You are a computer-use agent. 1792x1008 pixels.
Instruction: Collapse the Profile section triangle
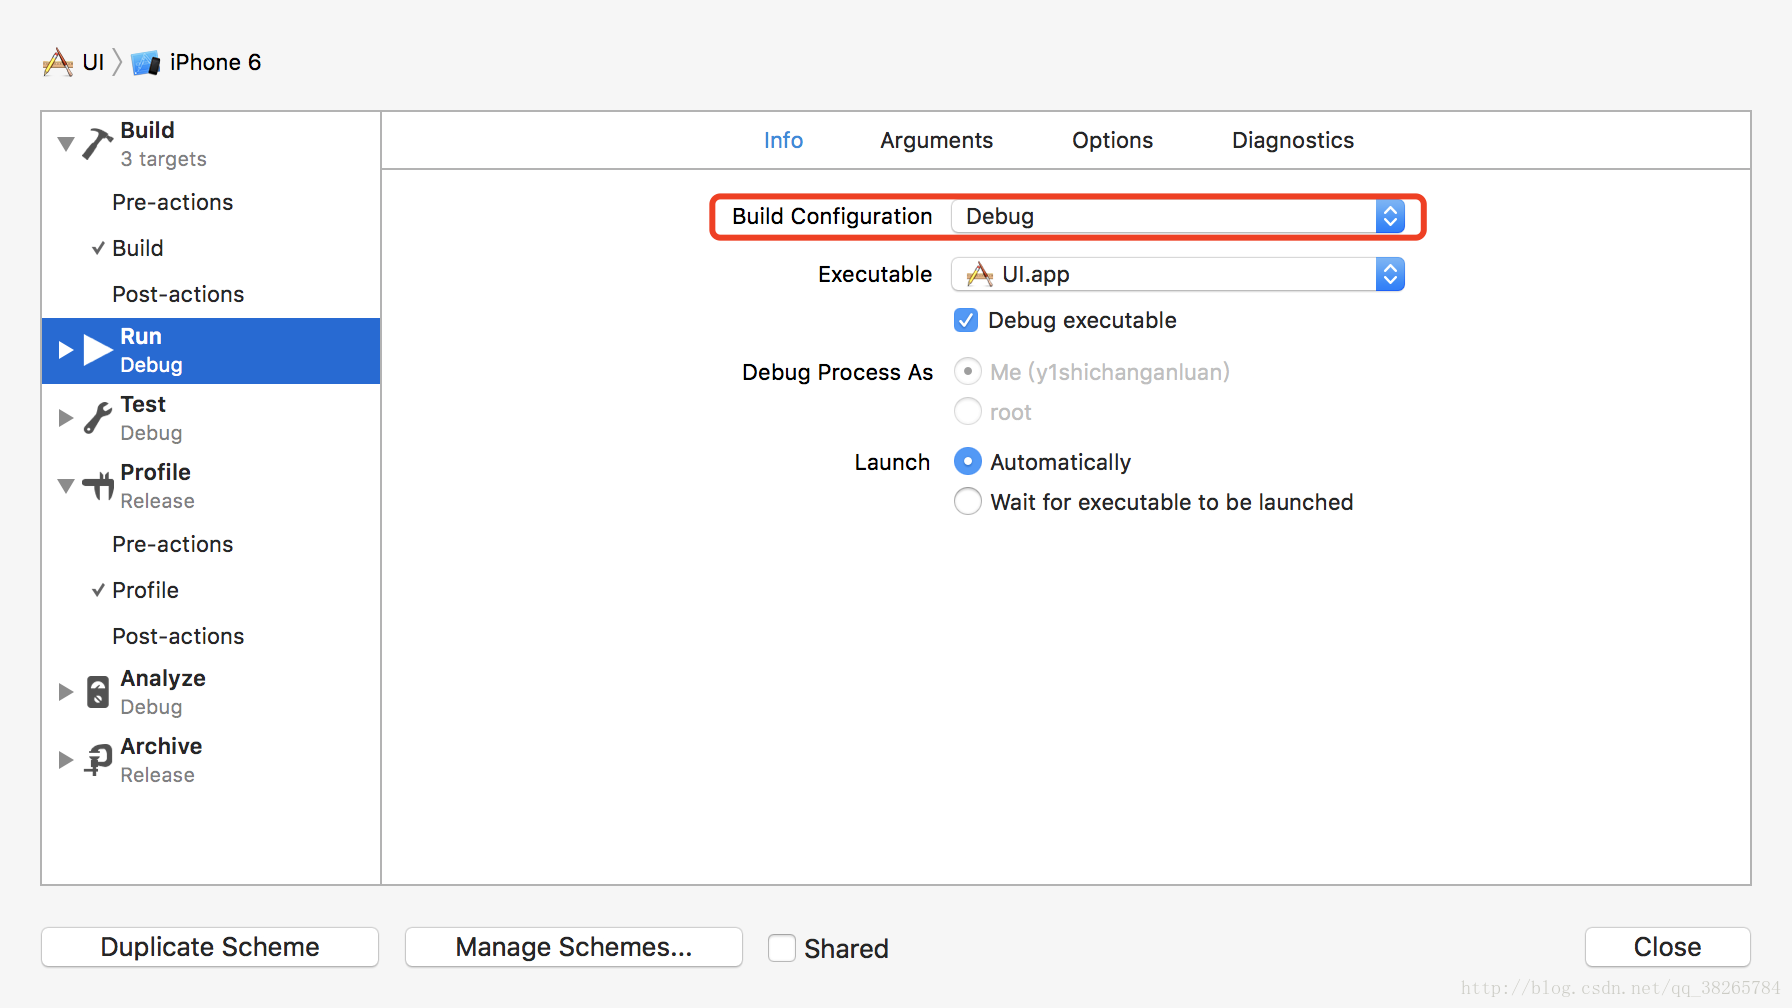66,486
